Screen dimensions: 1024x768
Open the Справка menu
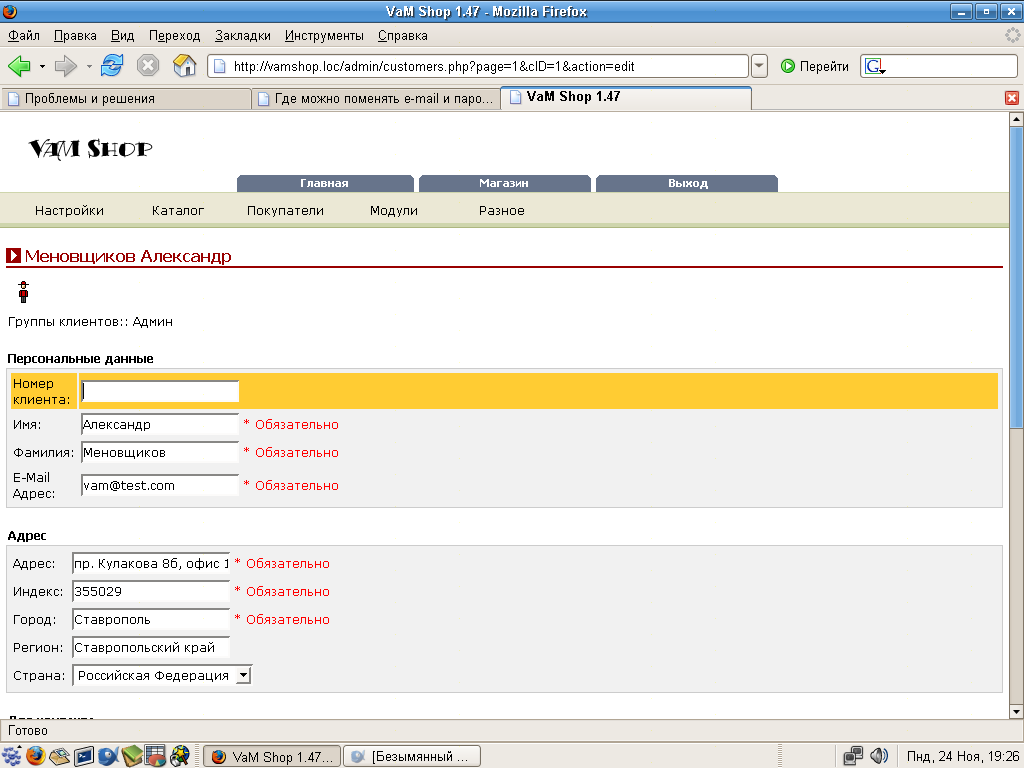[x=402, y=35]
